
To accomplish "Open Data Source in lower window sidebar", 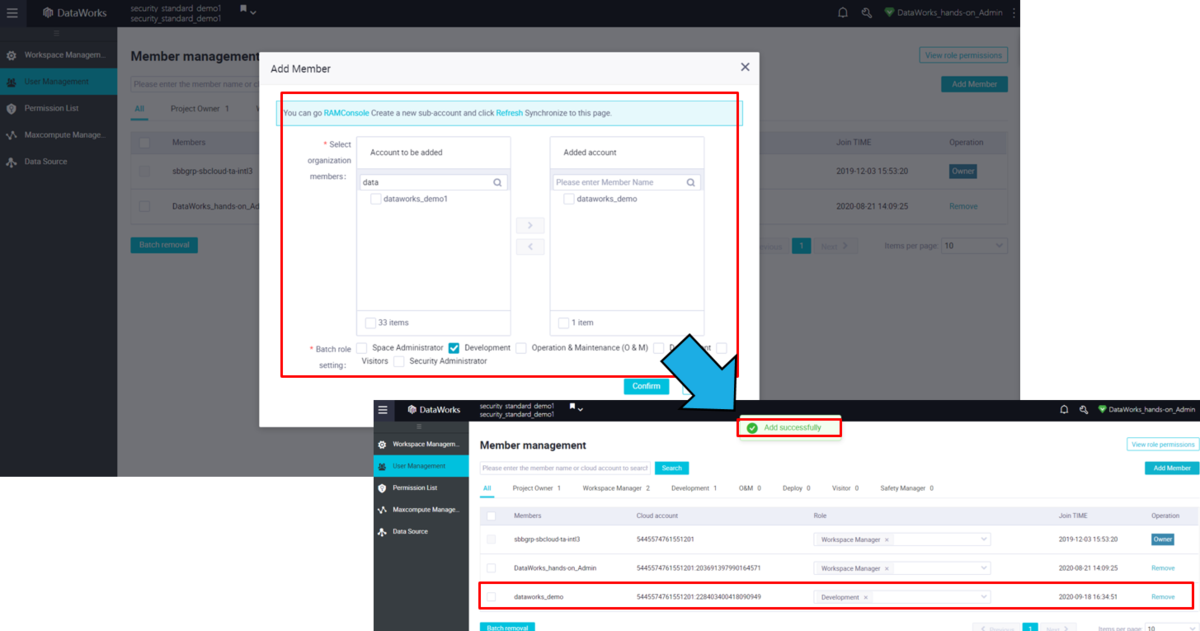I will click(x=420, y=532).
